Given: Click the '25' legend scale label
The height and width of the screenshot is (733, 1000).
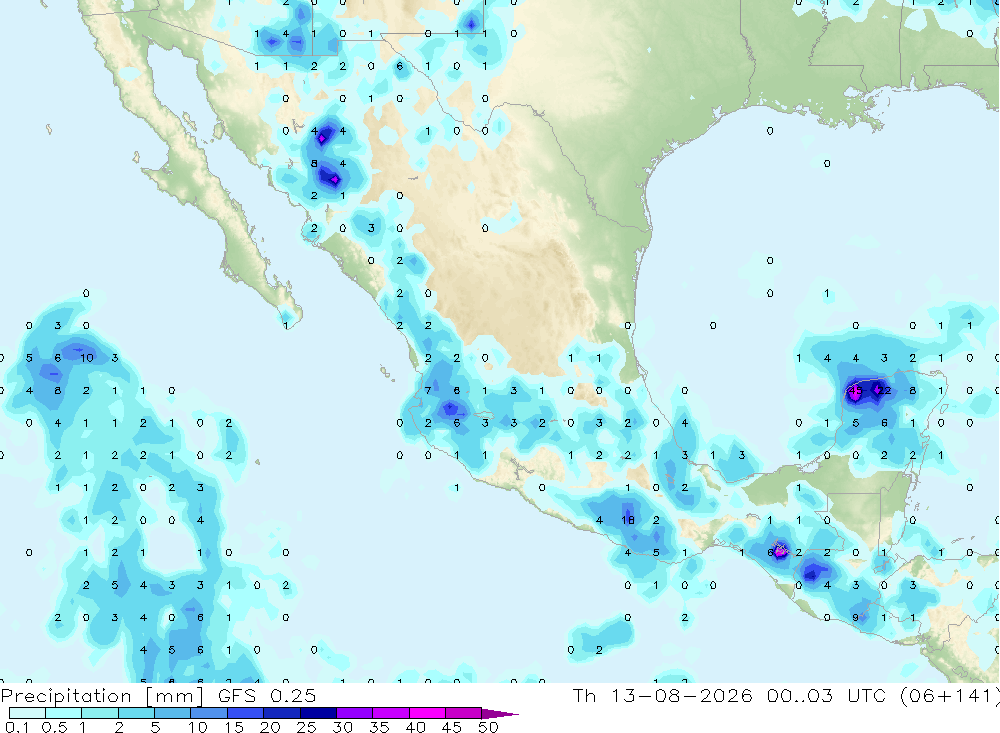Looking at the screenshot, I should pos(306,727).
